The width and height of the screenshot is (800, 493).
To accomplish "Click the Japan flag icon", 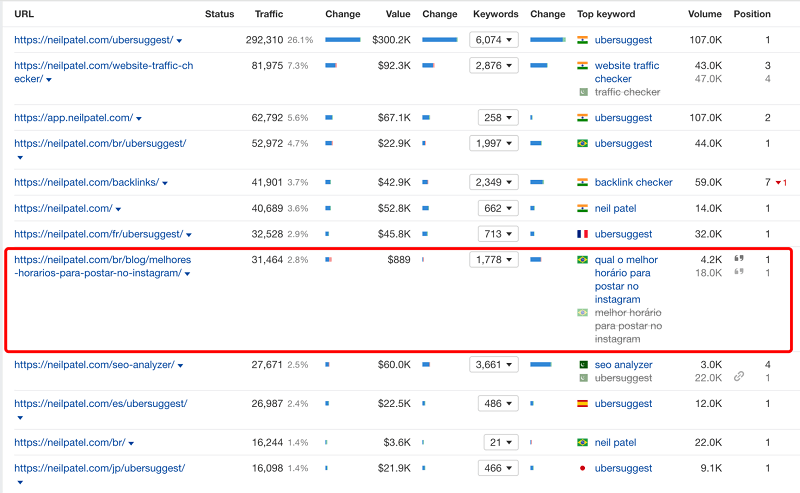I will [582, 468].
